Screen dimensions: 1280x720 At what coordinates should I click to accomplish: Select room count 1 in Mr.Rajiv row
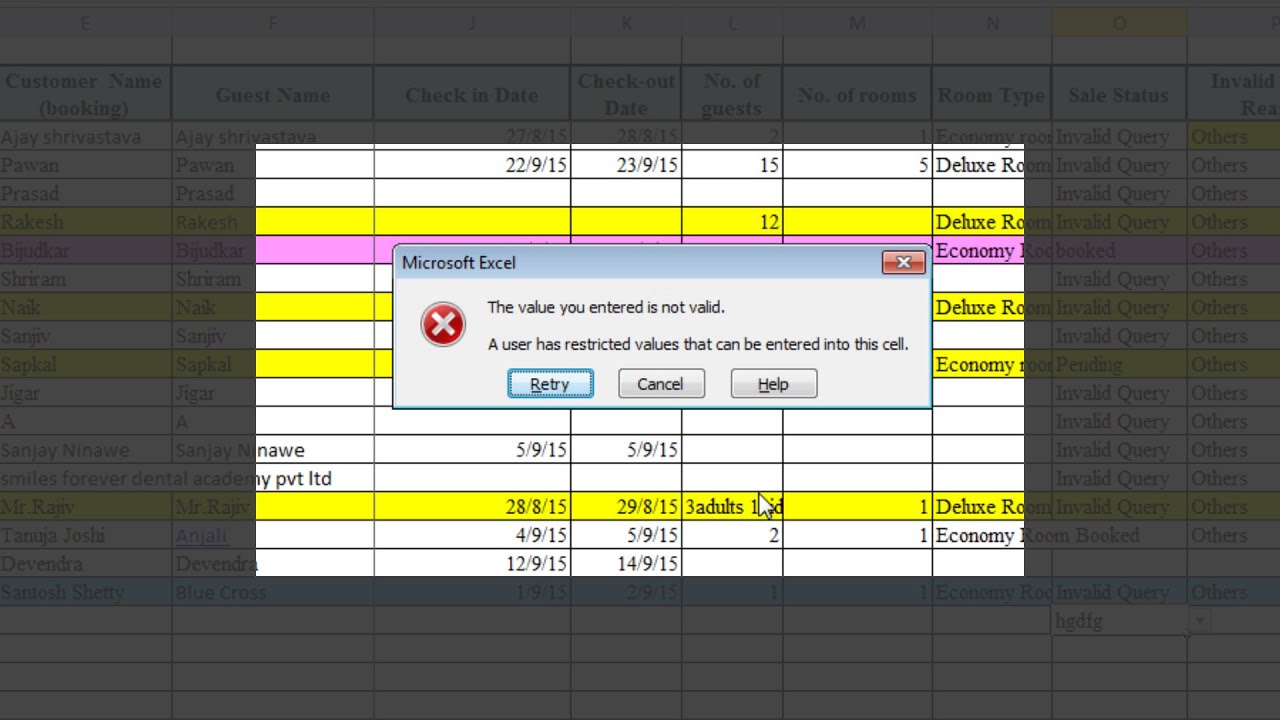tap(857, 507)
